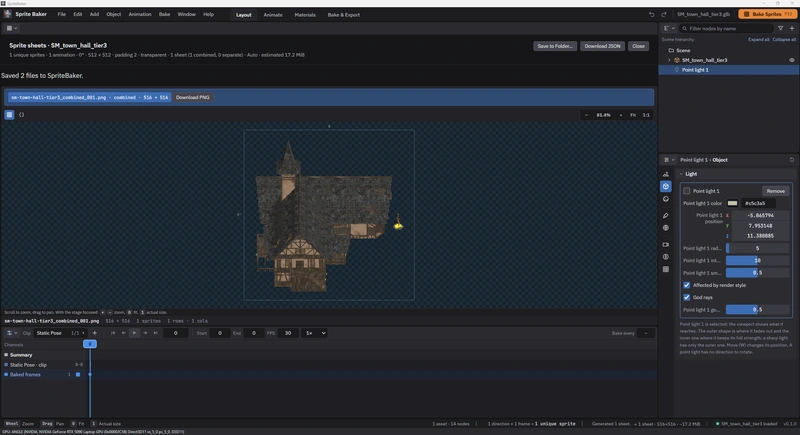Image resolution: width=800 pixels, height=435 pixels.
Task: Open the transform properties tab icon
Action: (x=666, y=174)
